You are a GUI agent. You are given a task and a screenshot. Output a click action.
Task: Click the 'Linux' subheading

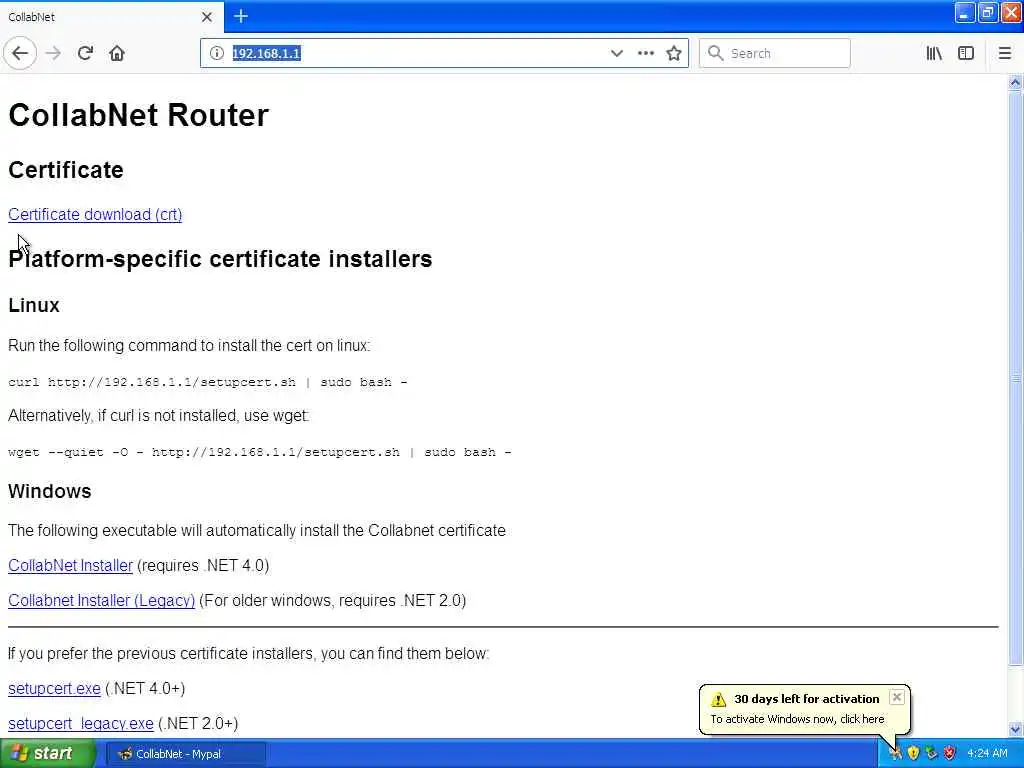click(x=34, y=305)
